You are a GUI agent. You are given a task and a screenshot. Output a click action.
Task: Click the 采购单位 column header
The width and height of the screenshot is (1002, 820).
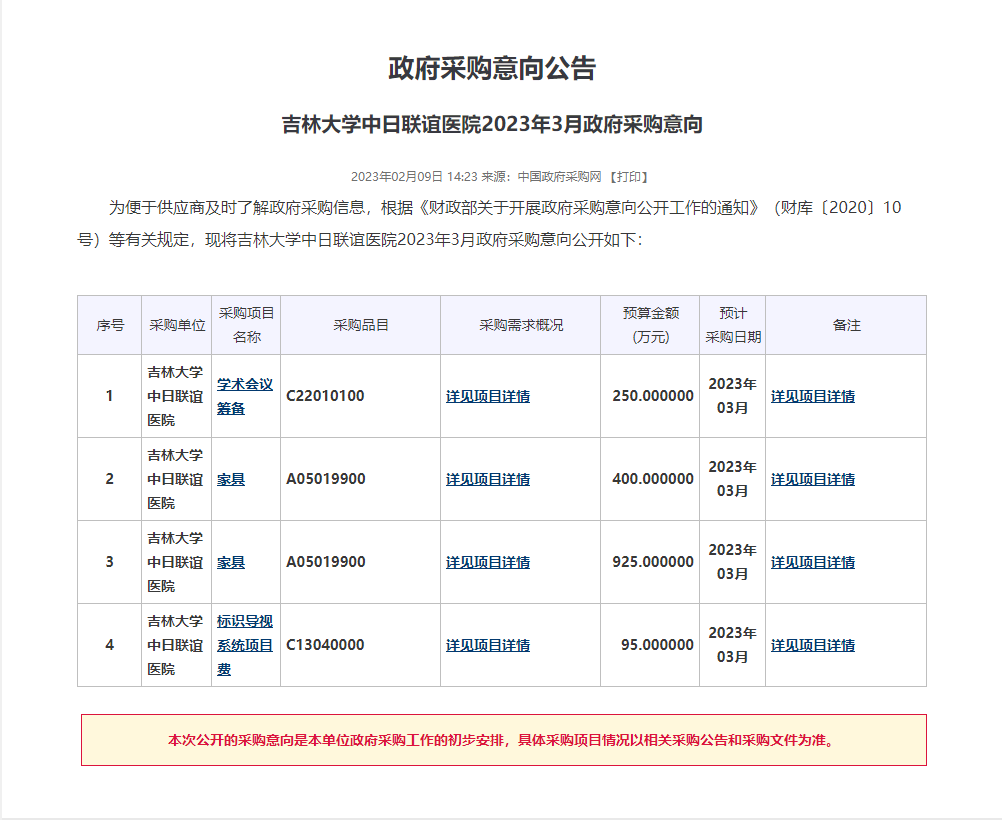pos(177,325)
